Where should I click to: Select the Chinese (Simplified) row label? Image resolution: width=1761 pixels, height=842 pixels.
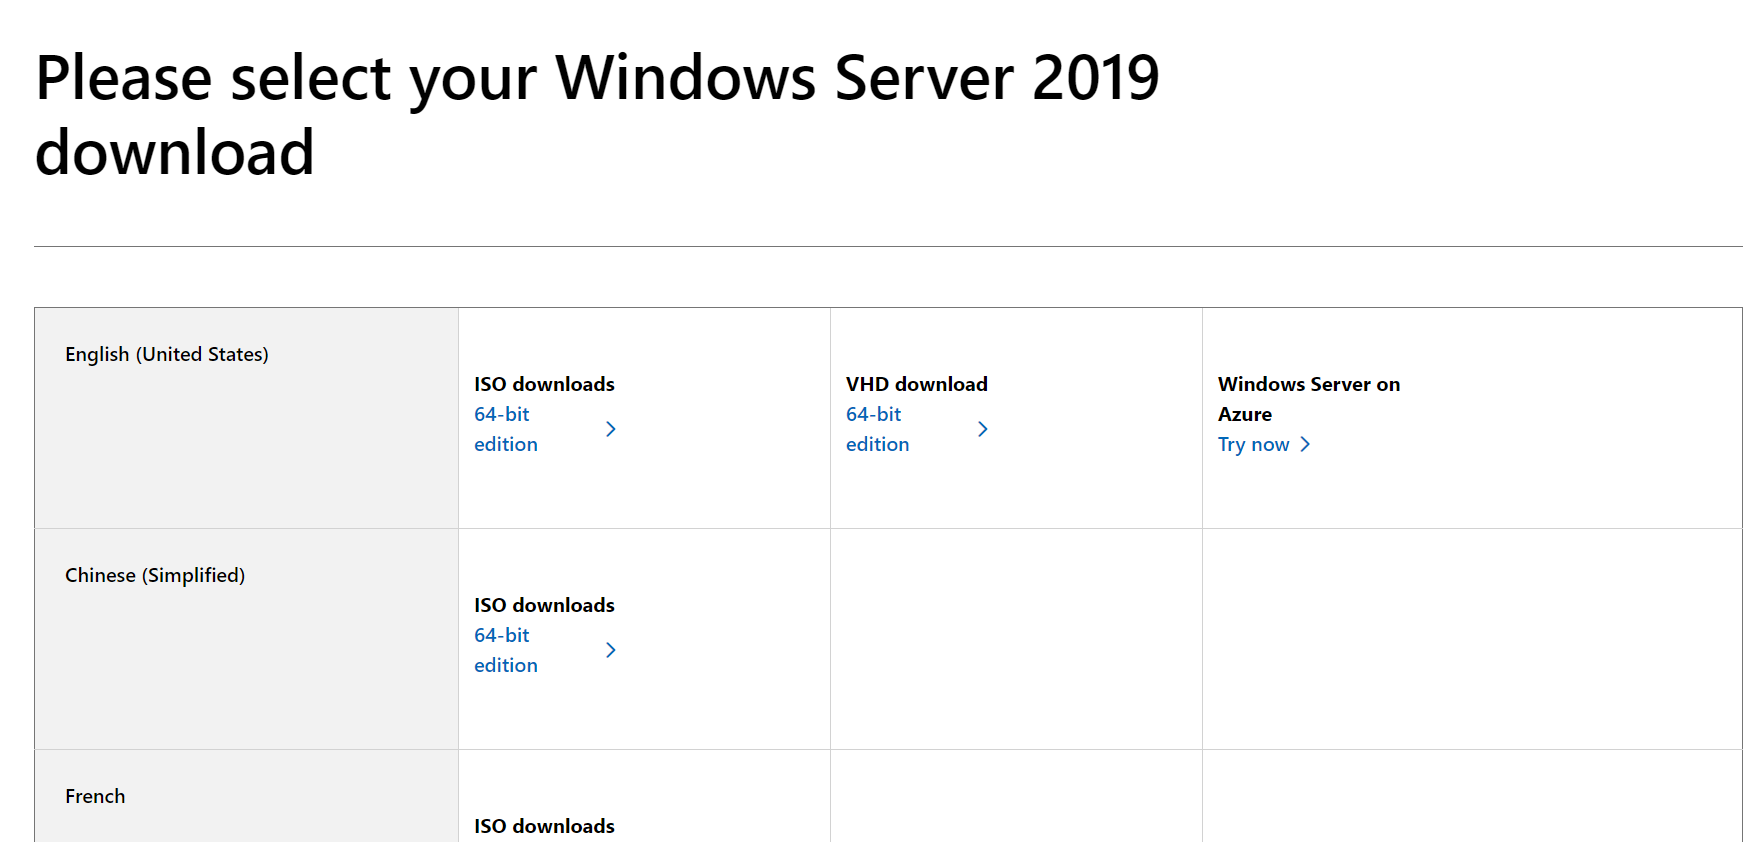[x=155, y=576]
